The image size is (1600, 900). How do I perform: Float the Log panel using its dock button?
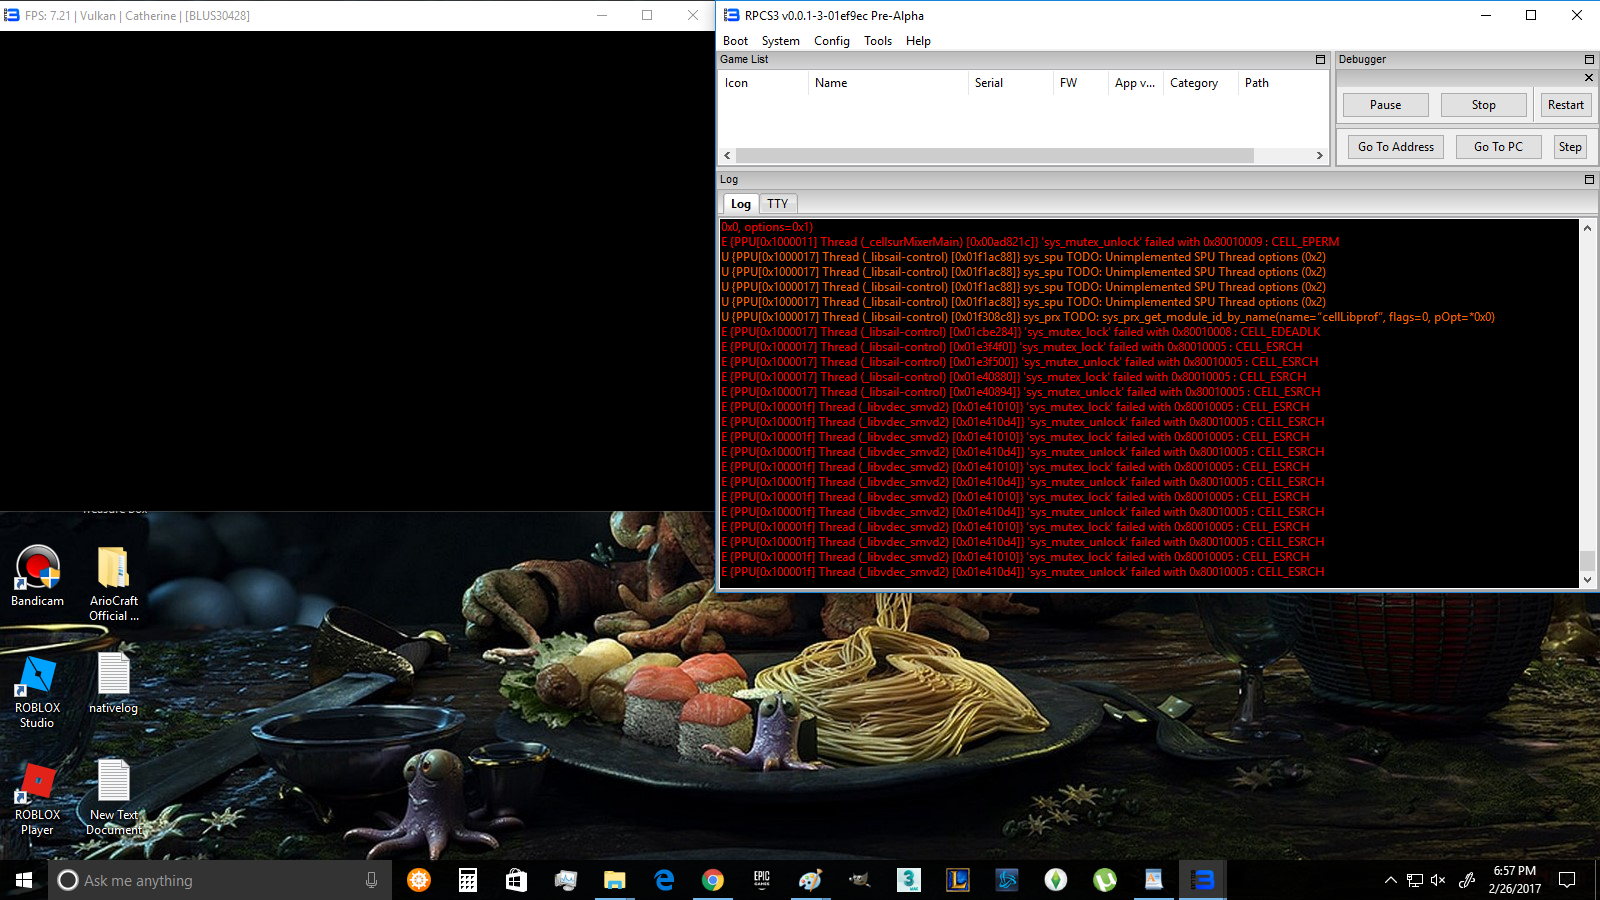[x=1589, y=180]
